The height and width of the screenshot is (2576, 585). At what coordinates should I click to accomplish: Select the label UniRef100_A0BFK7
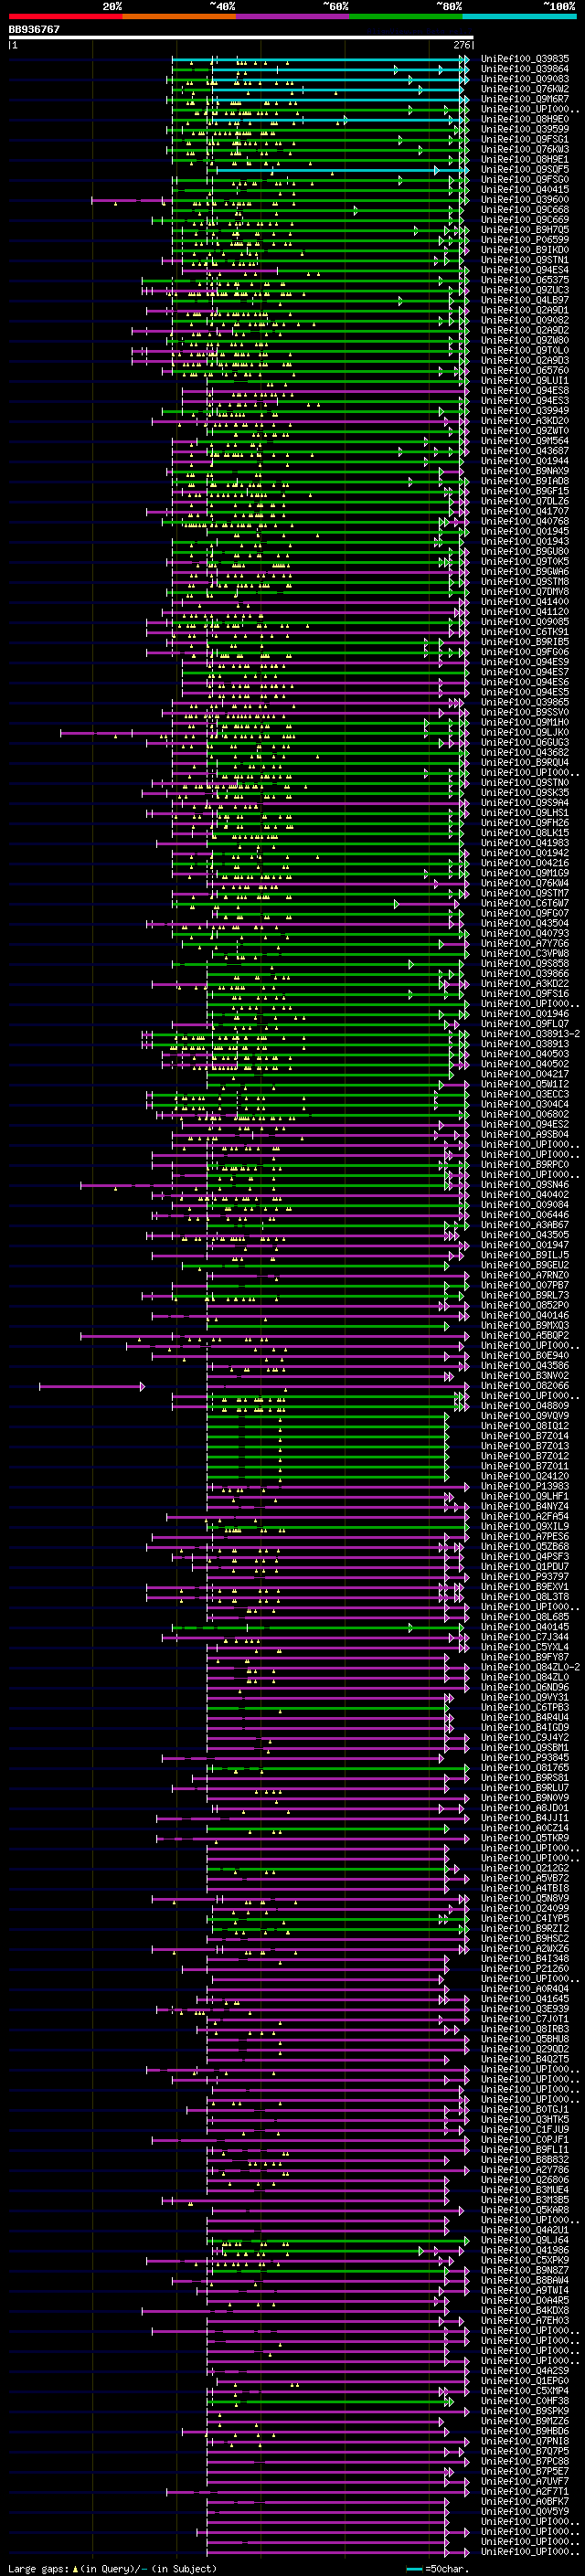[525, 2501]
